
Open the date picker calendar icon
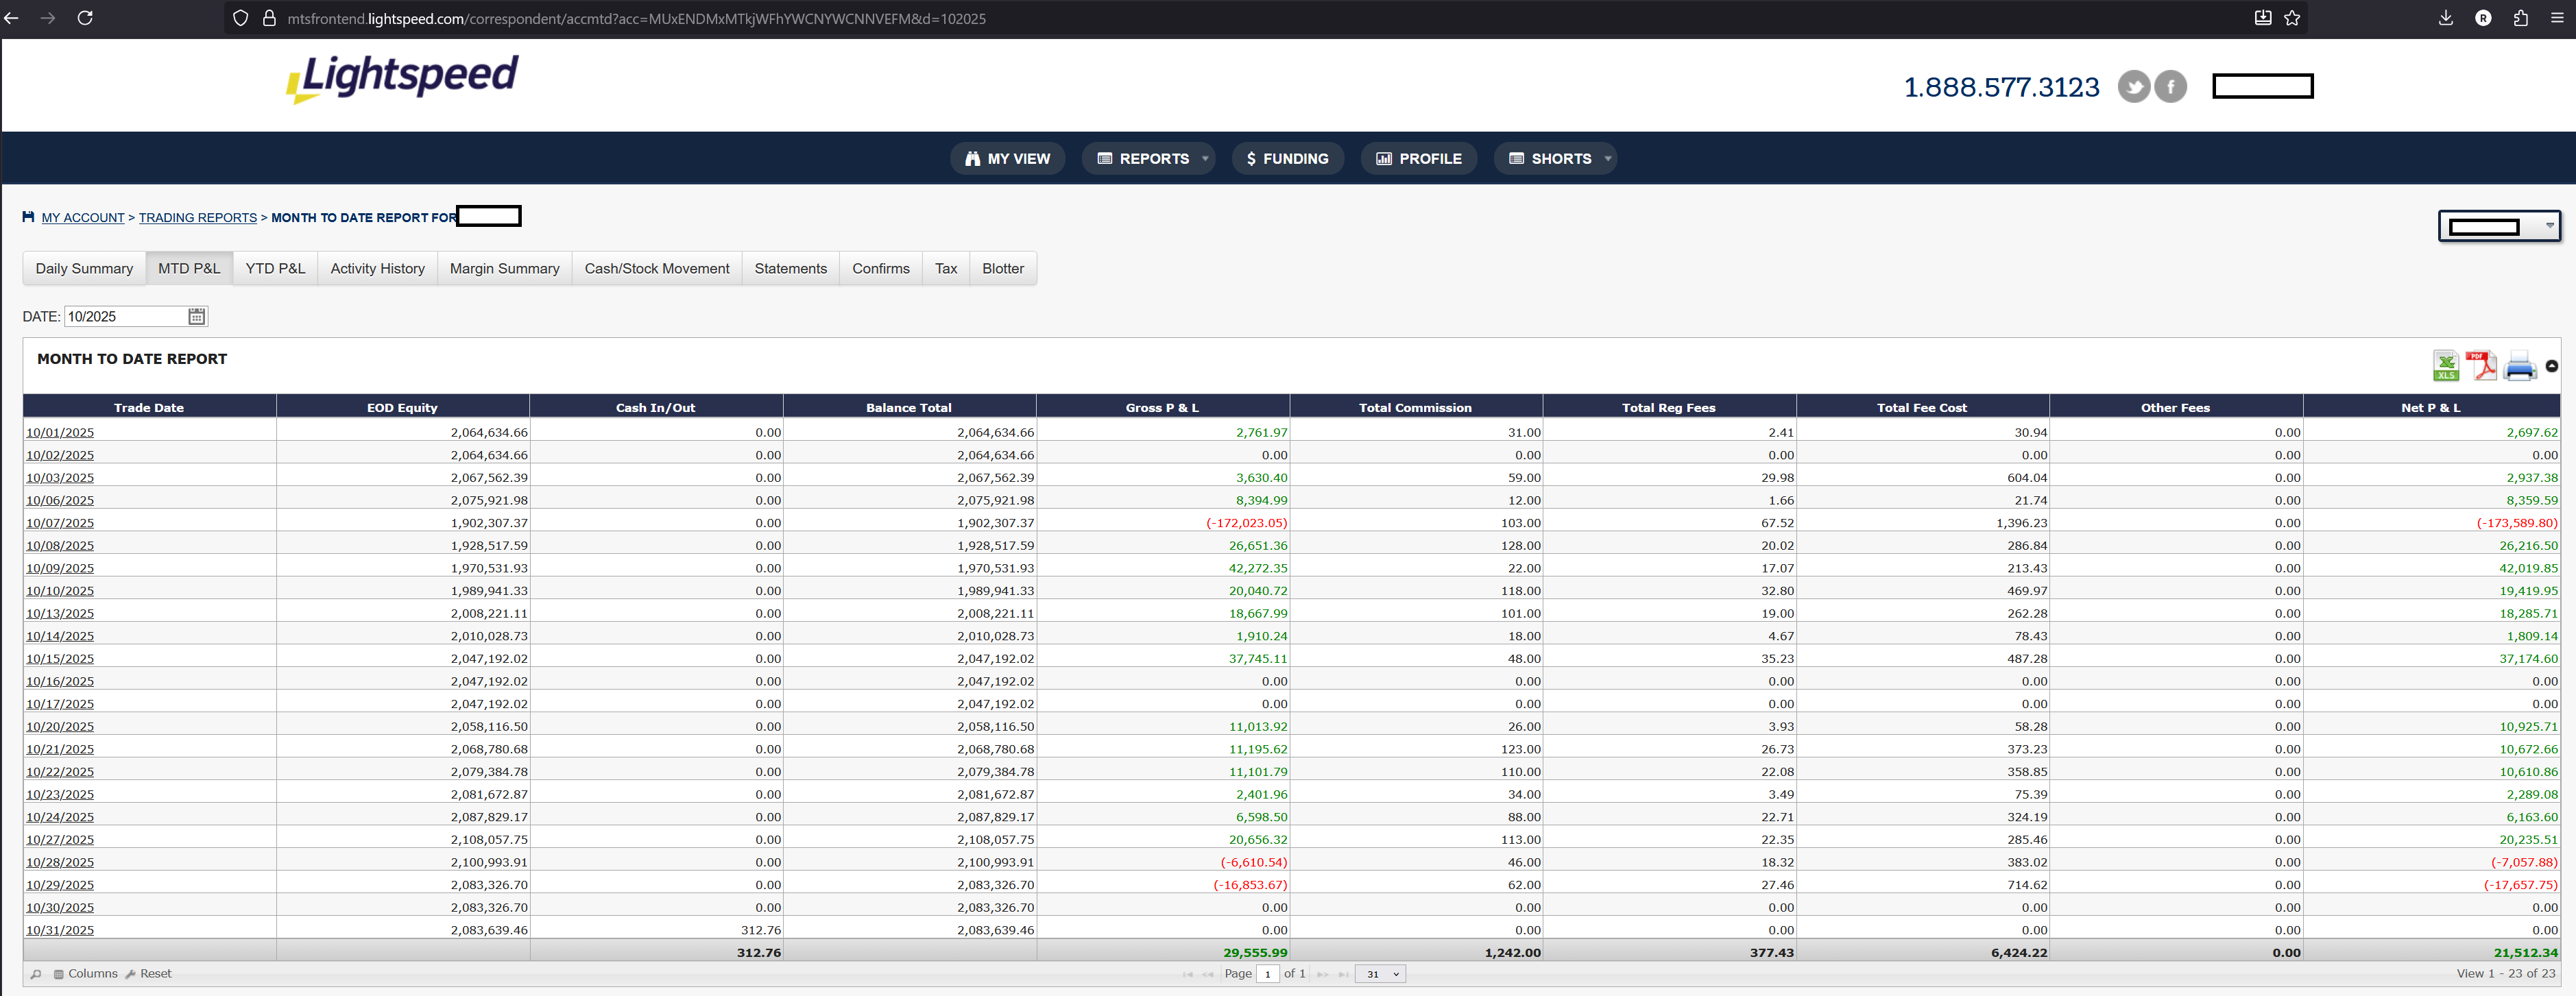point(197,316)
